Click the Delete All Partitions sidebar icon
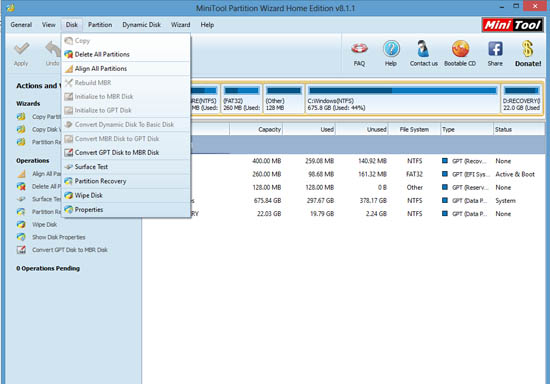The height and width of the screenshot is (384, 550). coord(21,186)
